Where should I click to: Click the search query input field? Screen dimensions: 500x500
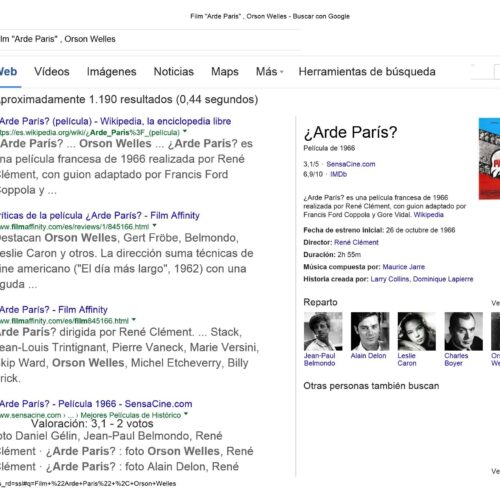pos(150,39)
